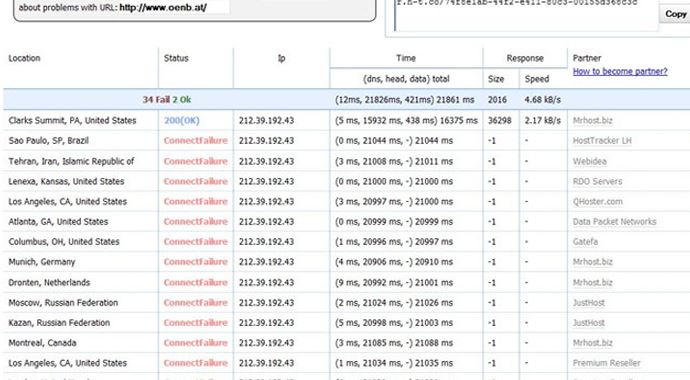
Task: Click ConnectFailure status for Tehran
Action: coord(196,161)
